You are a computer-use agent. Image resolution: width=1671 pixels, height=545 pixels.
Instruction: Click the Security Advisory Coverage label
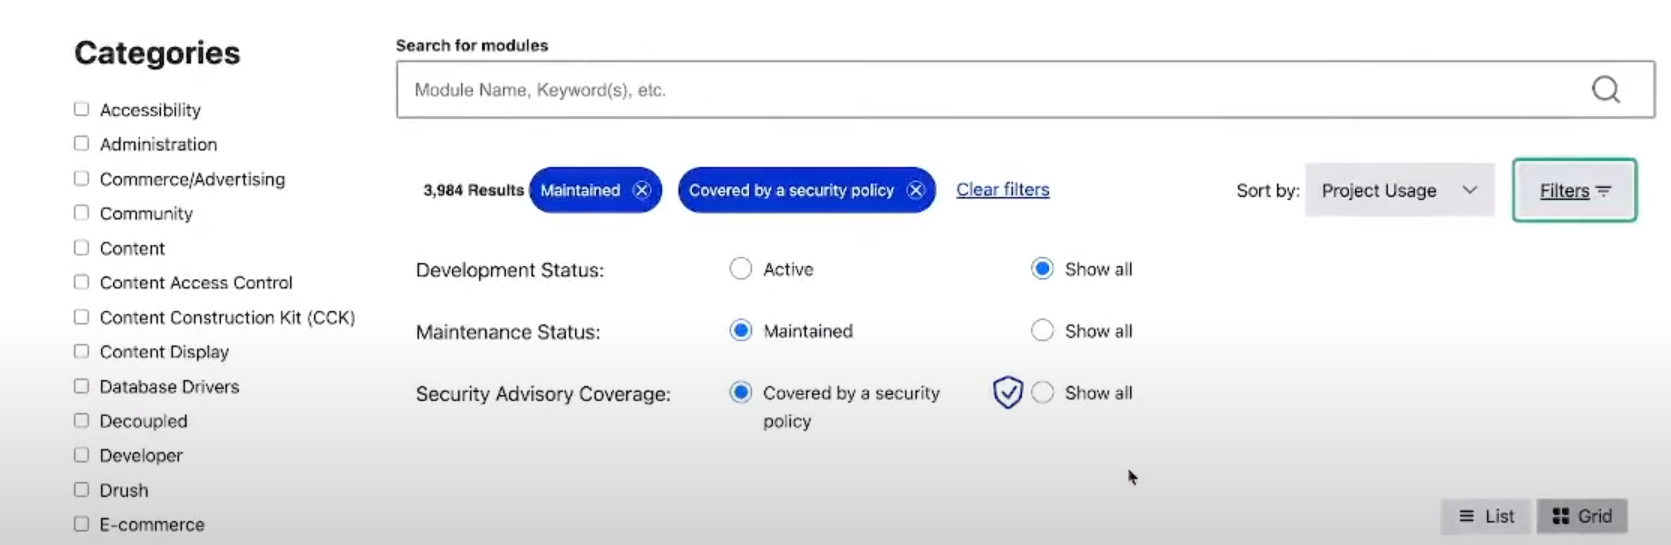click(543, 394)
